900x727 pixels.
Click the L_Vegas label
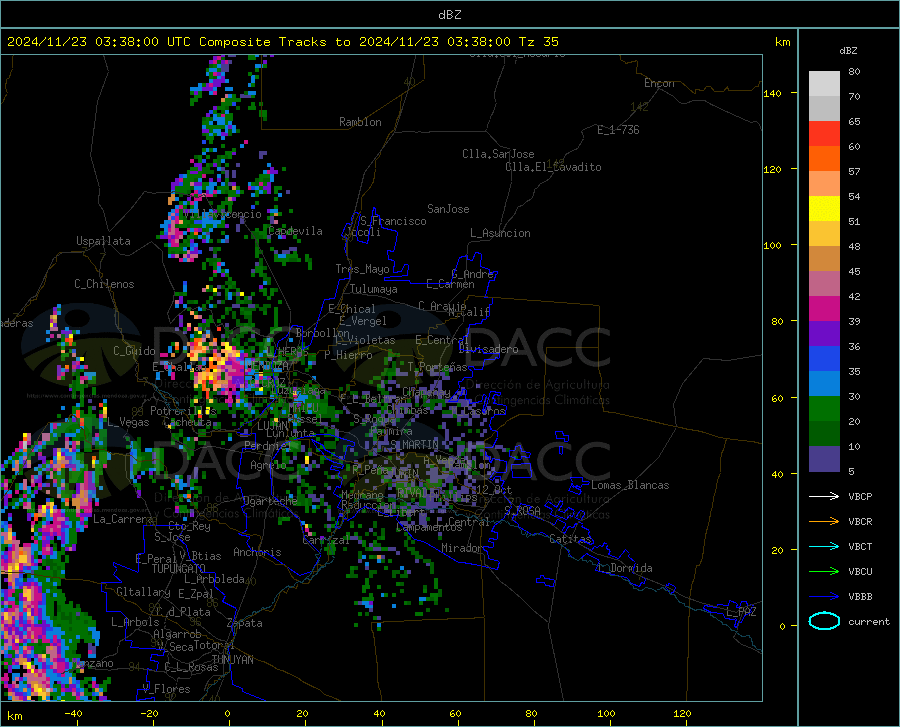pyautogui.click(x=128, y=422)
